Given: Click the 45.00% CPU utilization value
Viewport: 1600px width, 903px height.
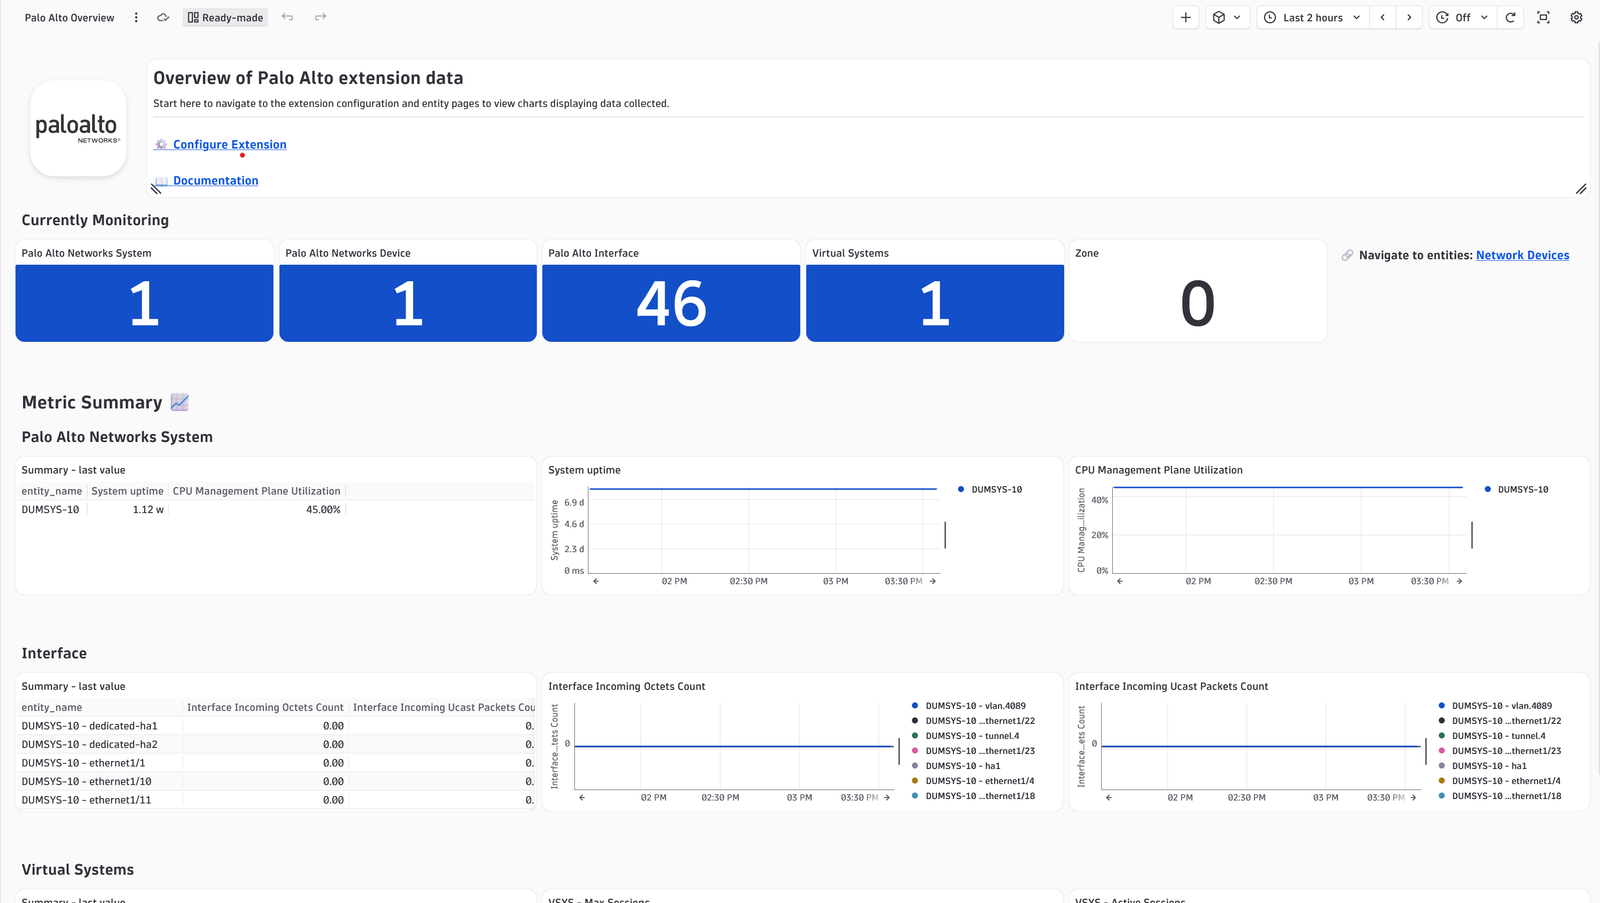Looking at the screenshot, I should (323, 509).
